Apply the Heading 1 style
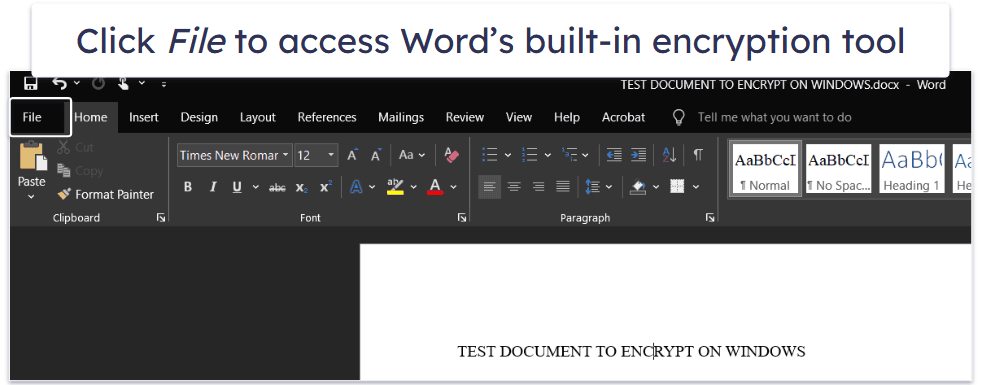982x385 pixels. tap(911, 168)
